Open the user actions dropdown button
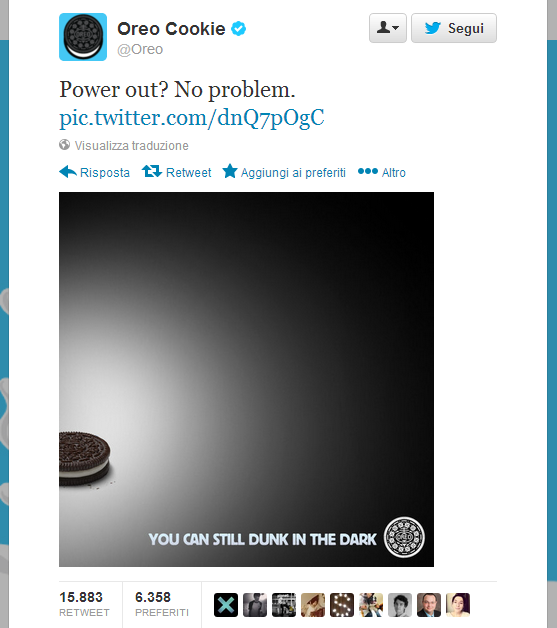Image resolution: width=557 pixels, height=628 pixels. pos(388,28)
